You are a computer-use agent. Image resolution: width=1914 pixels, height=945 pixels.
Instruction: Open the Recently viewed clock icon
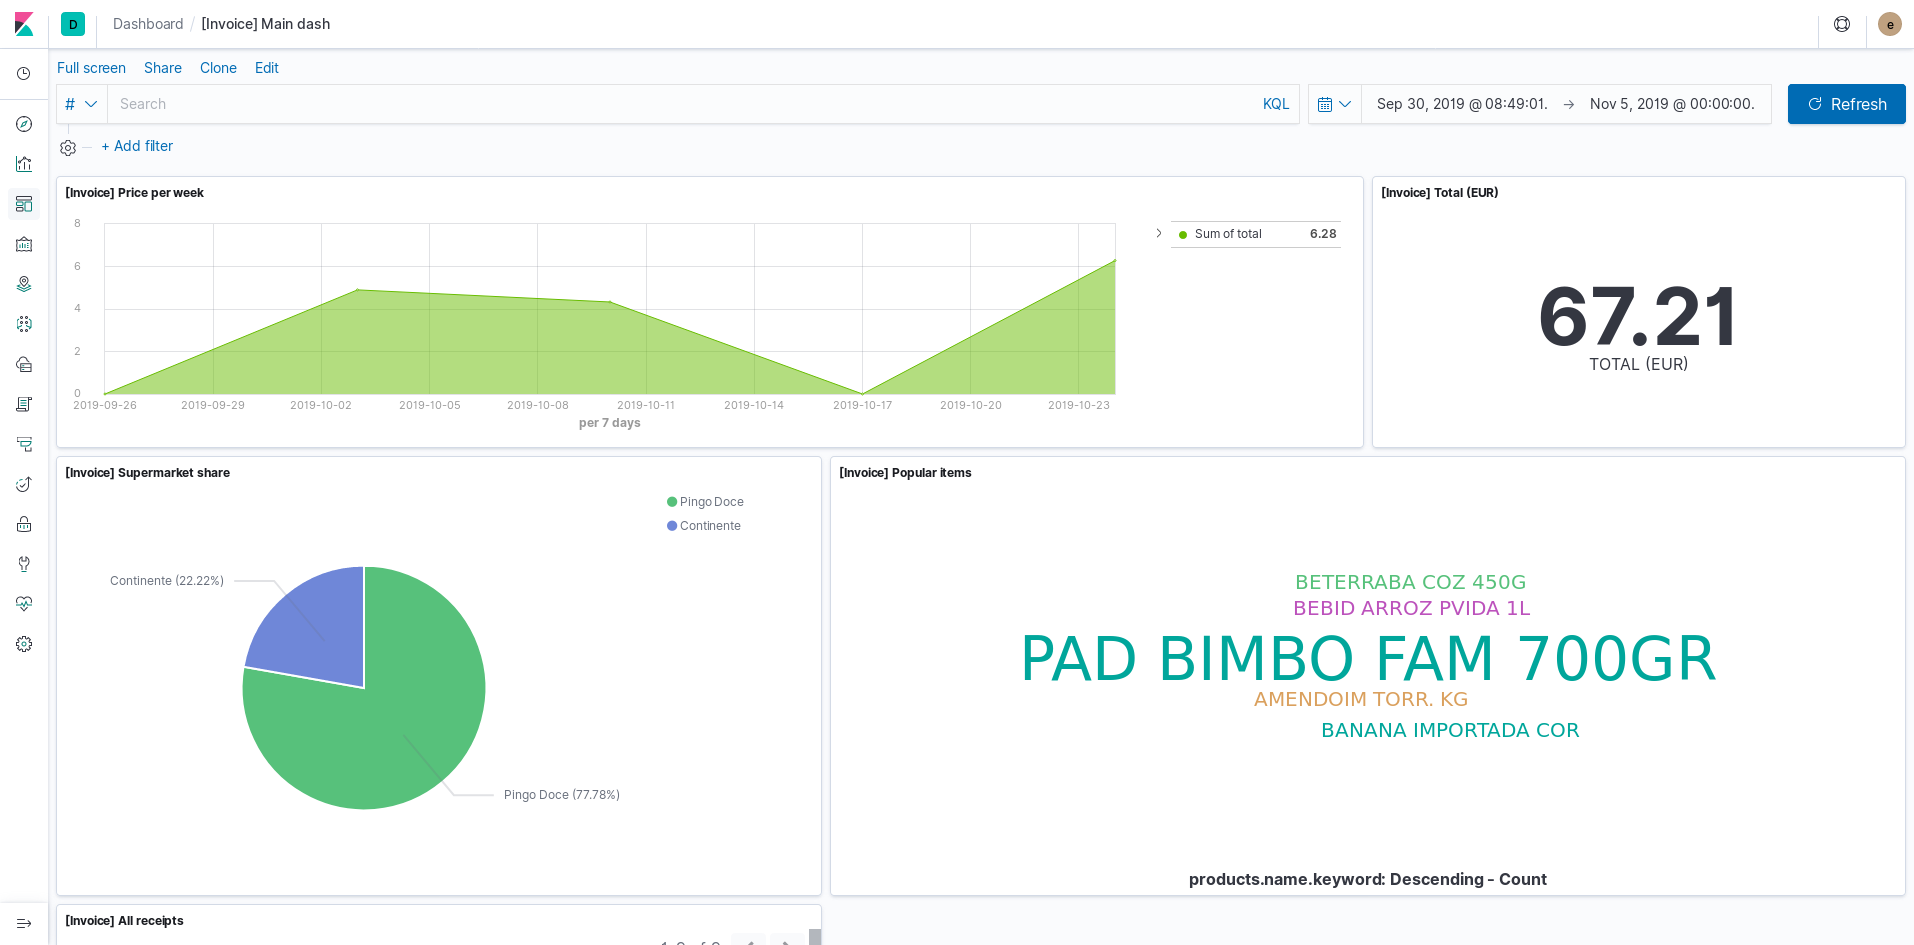24,74
